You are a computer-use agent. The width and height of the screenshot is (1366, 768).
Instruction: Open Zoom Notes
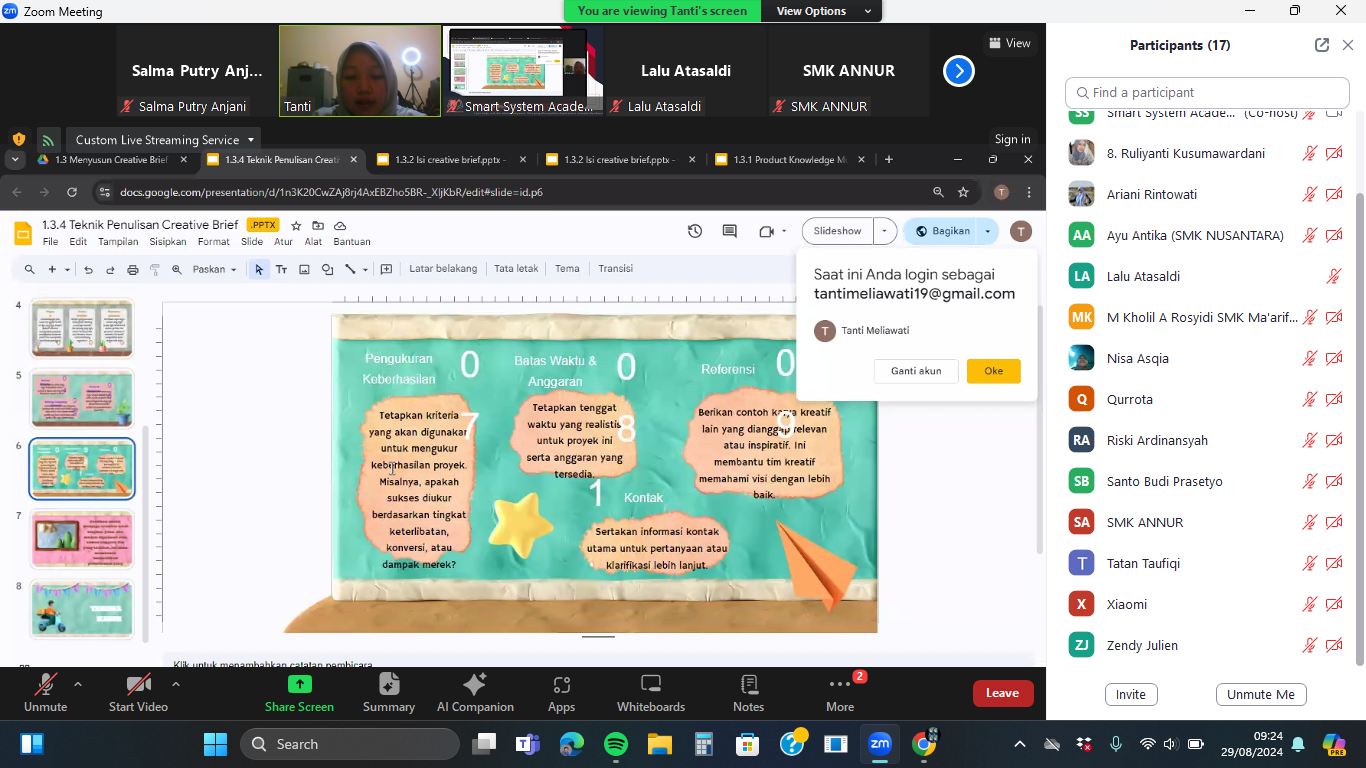coord(748,693)
